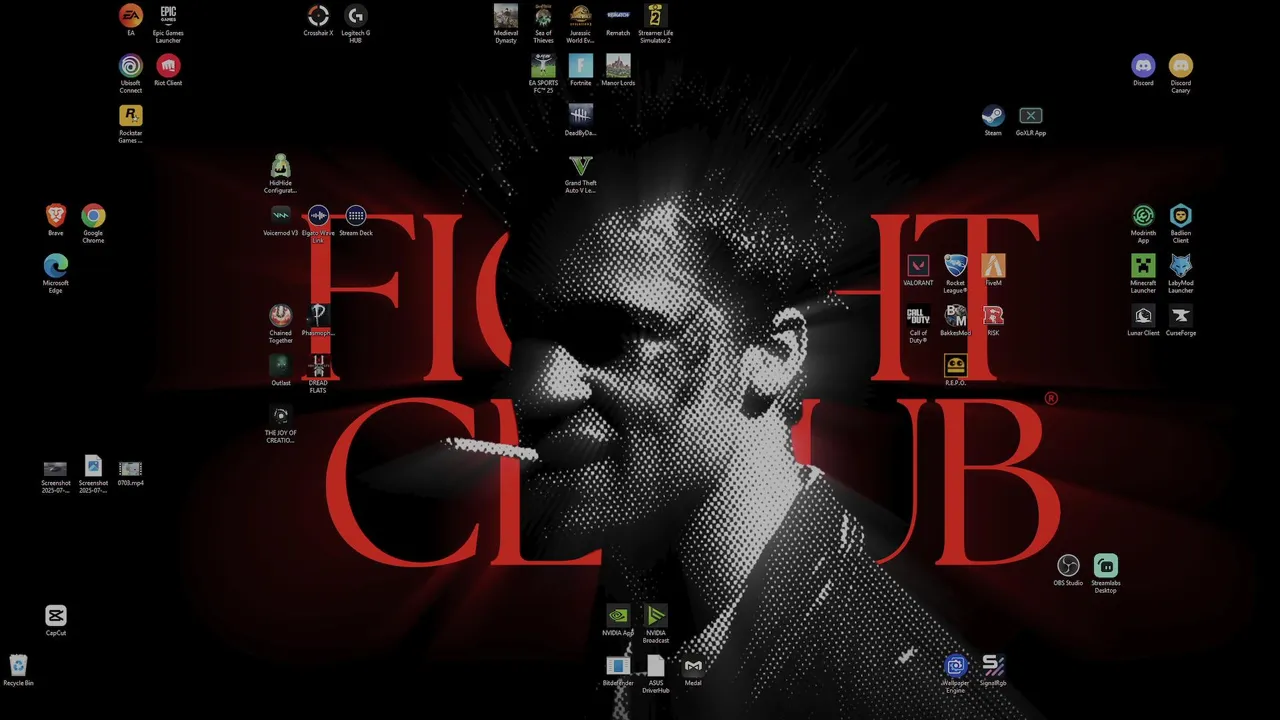Select DREAD FLATS icon
The image size is (1280, 720).
tap(318, 366)
